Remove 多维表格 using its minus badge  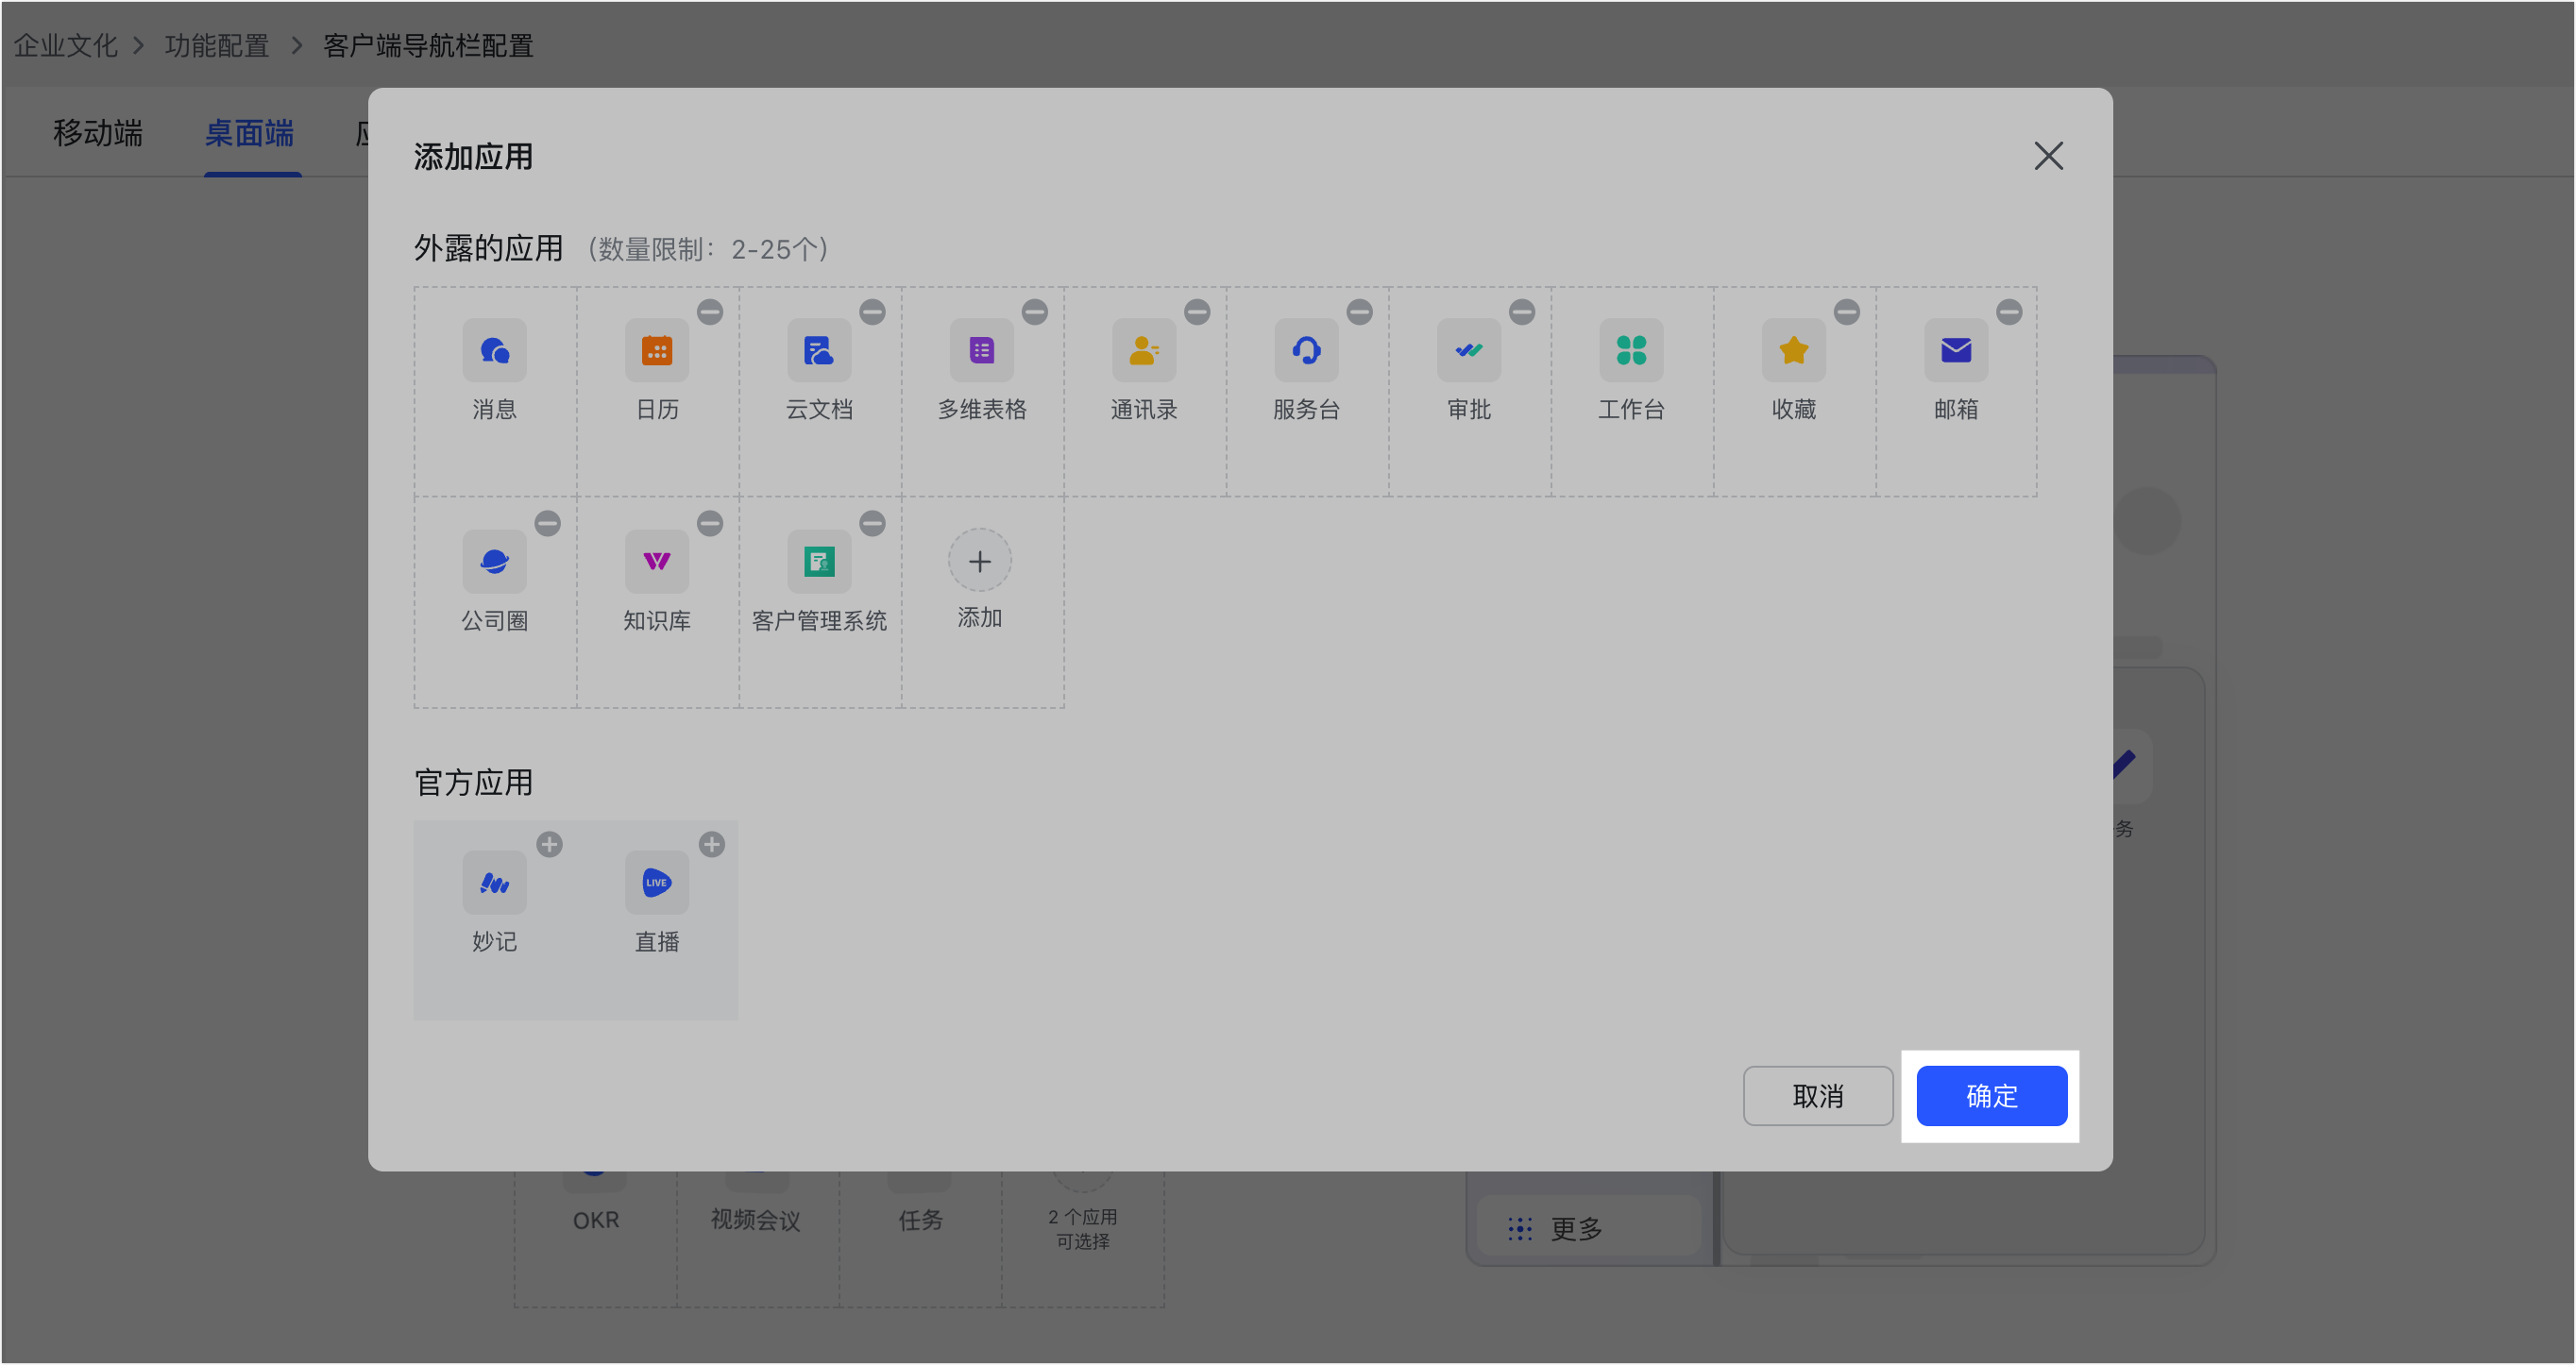[x=1035, y=312]
